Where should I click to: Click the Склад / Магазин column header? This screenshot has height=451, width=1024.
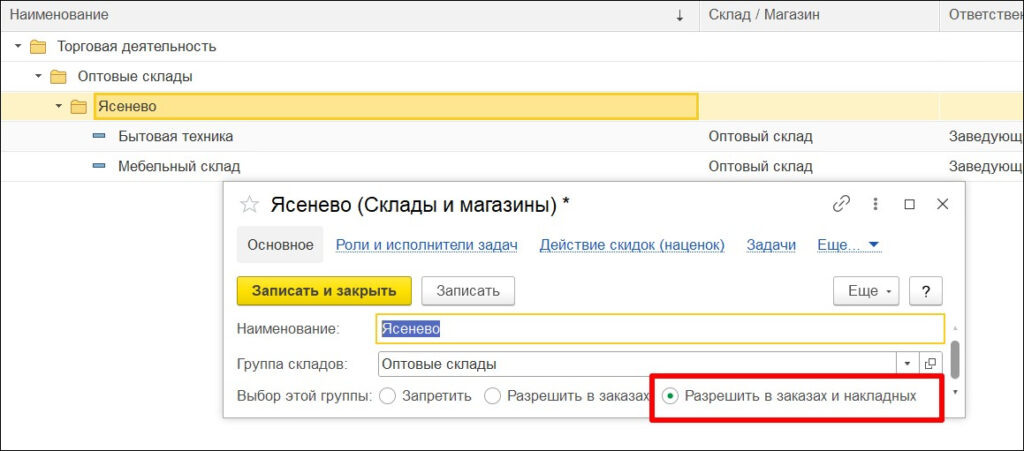[x=819, y=15]
